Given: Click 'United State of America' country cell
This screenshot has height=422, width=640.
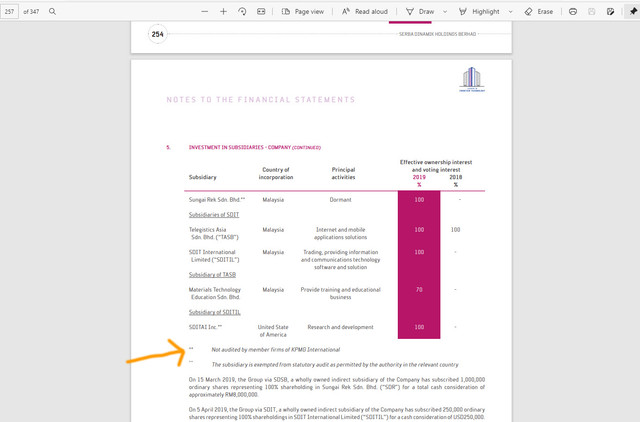Looking at the screenshot, I should coord(273,331).
